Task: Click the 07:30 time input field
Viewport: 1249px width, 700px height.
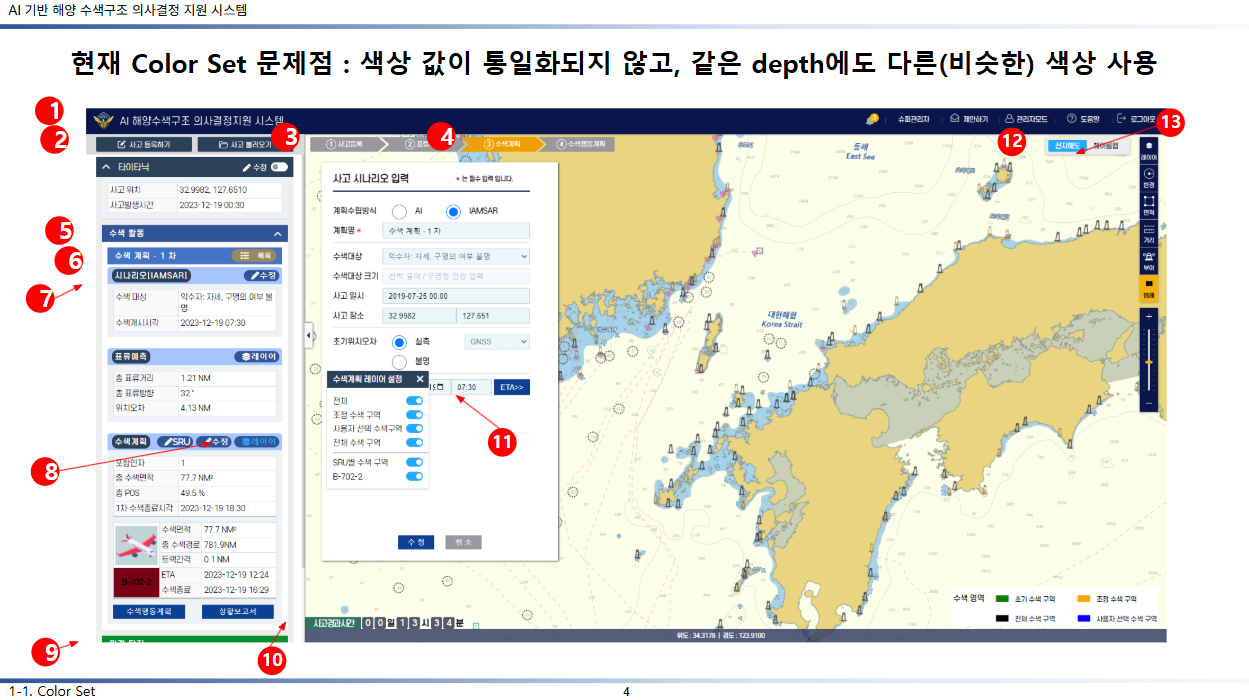Action: (x=471, y=387)
